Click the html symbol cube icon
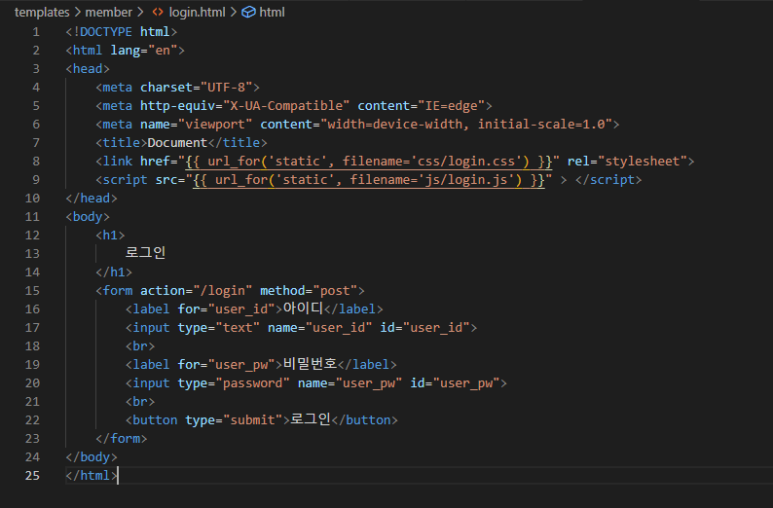This screenshot has width=773, height=508. 248,12
